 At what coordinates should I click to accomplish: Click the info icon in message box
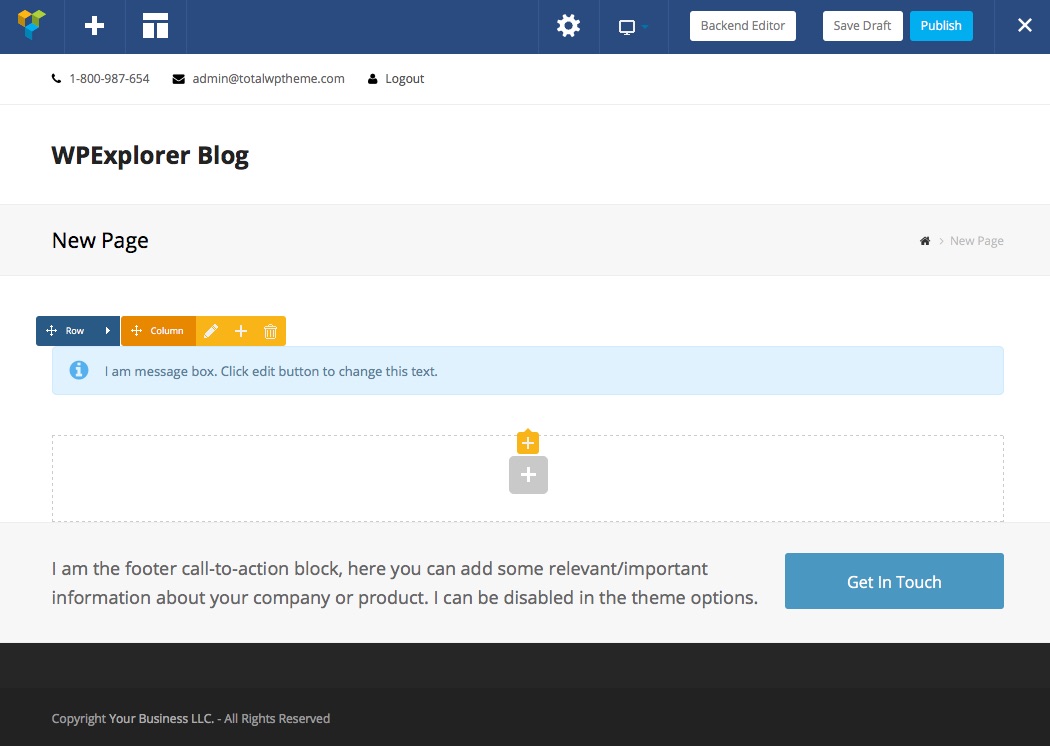[x=79, y=370]
